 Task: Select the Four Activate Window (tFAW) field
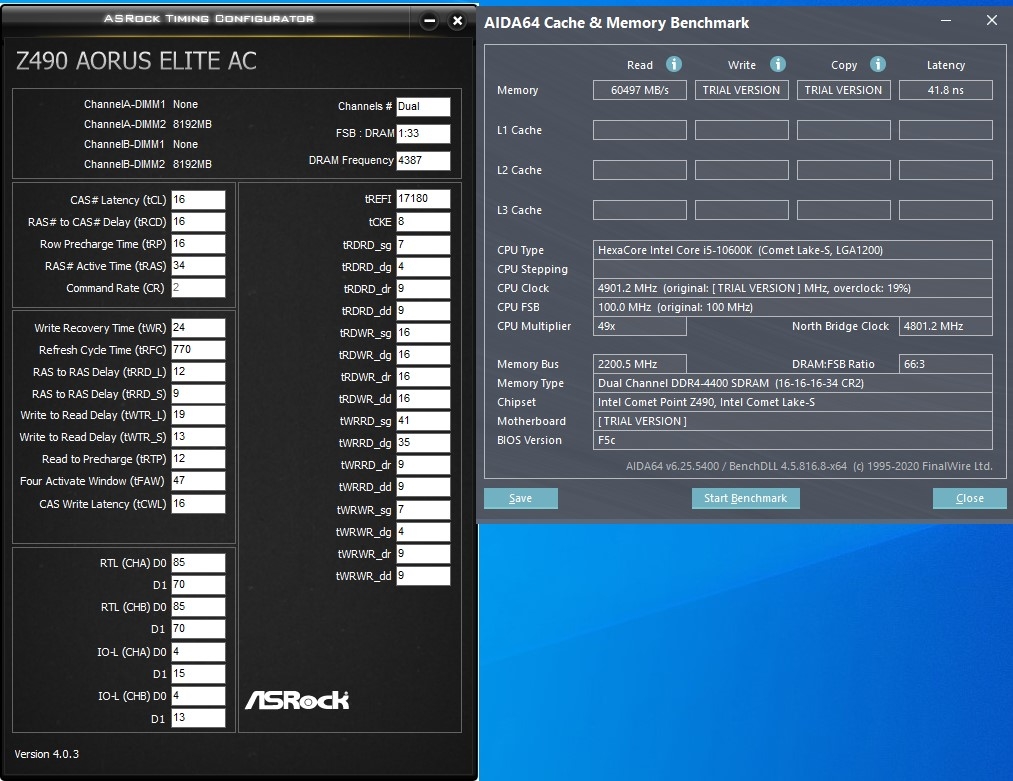198,481
